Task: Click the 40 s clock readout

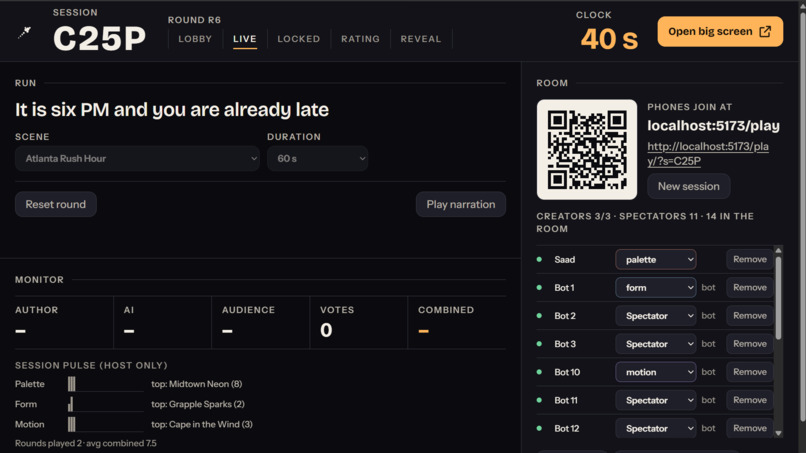Action: coord(609,39)
